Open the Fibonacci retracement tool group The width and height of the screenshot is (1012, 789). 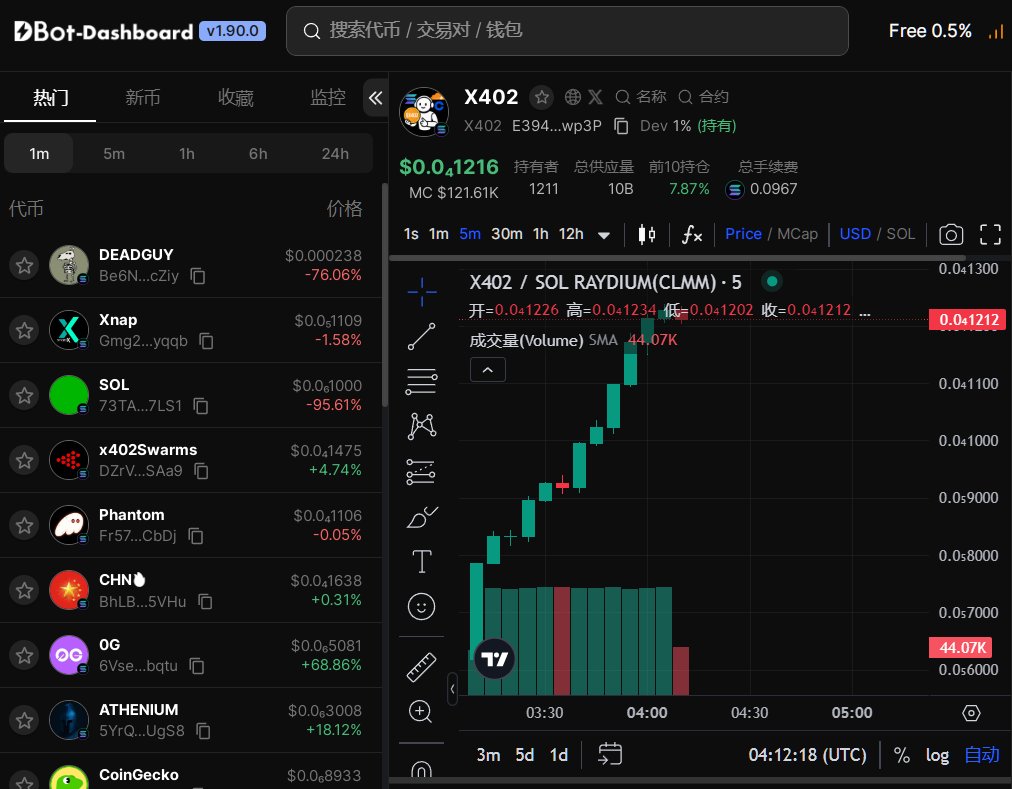(x=421, y=381)
